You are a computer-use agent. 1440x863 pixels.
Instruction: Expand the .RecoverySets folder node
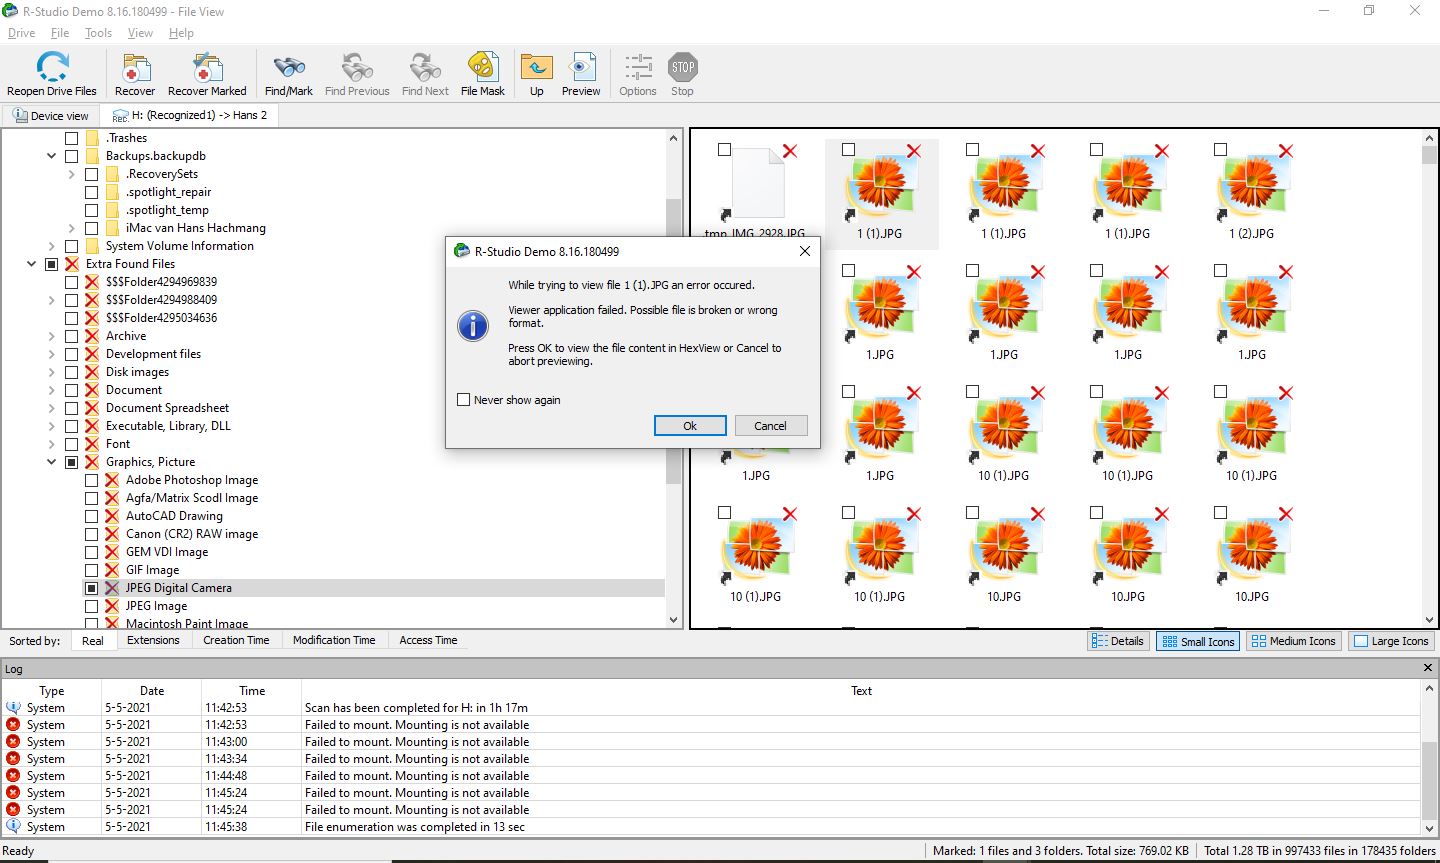72,174
